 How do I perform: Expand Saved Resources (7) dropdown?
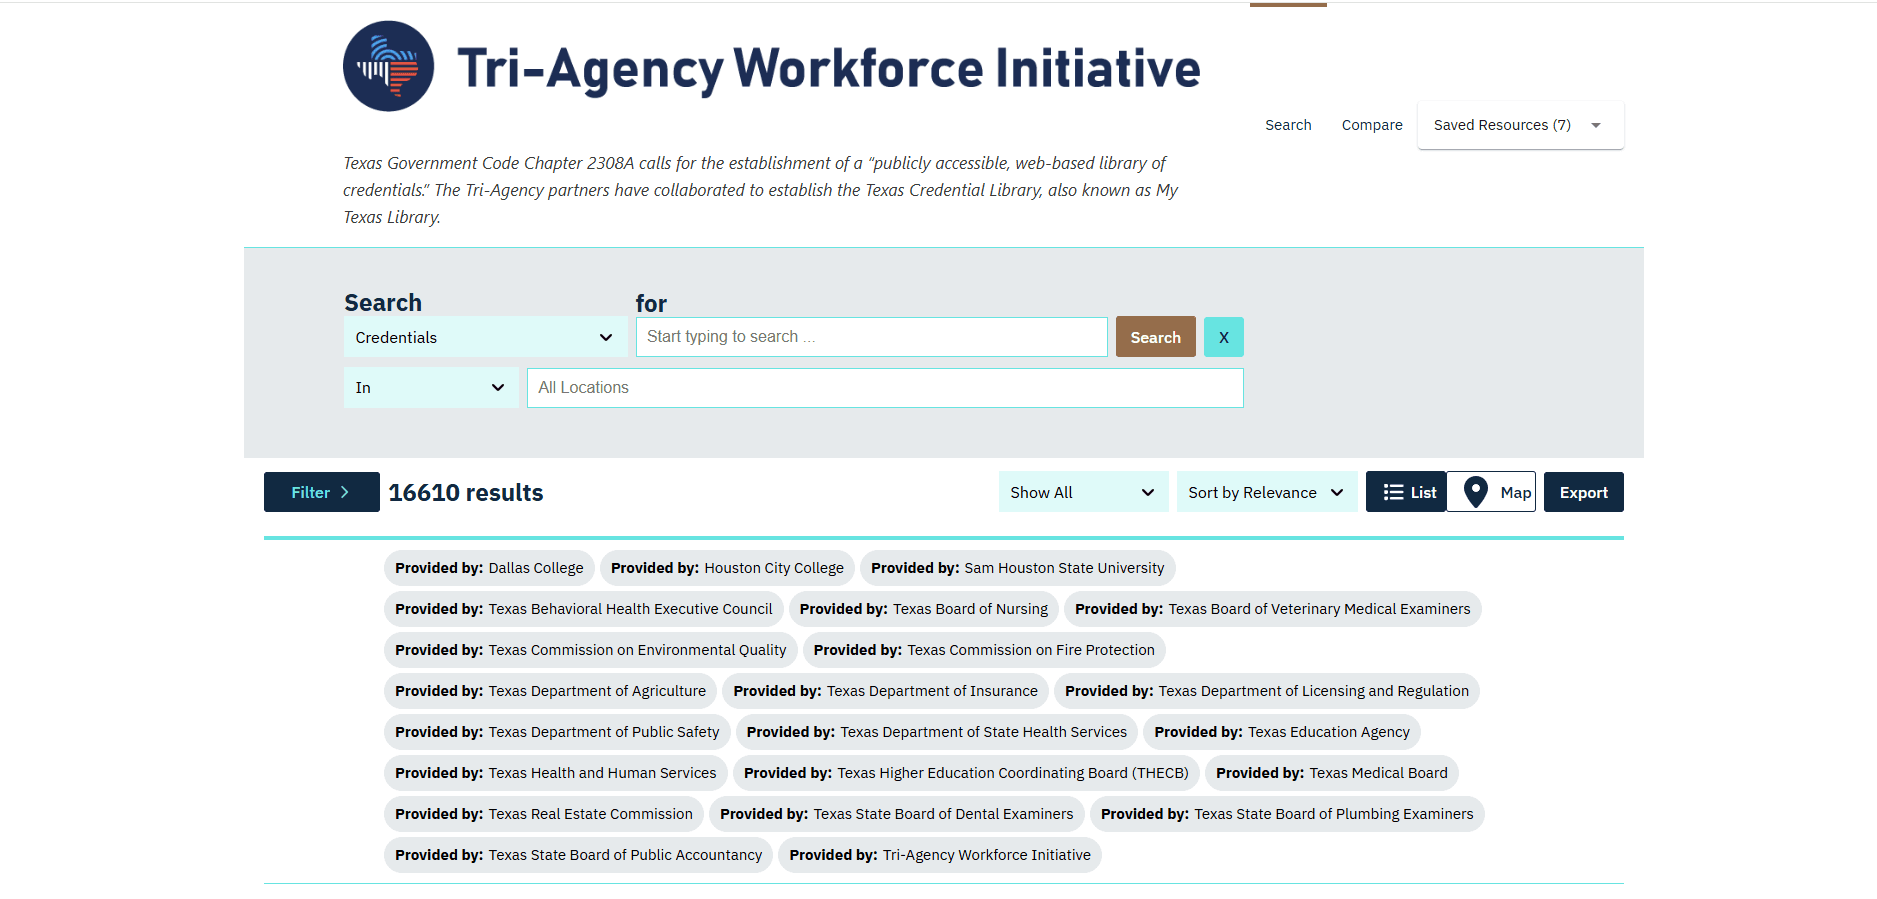click(1519, 125)
